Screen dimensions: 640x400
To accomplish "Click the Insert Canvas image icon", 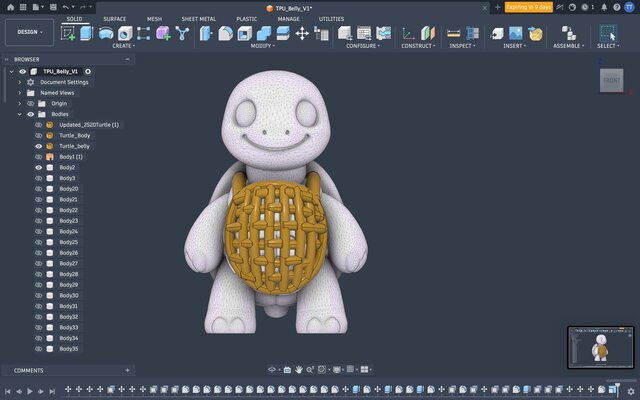I will 516,33.
